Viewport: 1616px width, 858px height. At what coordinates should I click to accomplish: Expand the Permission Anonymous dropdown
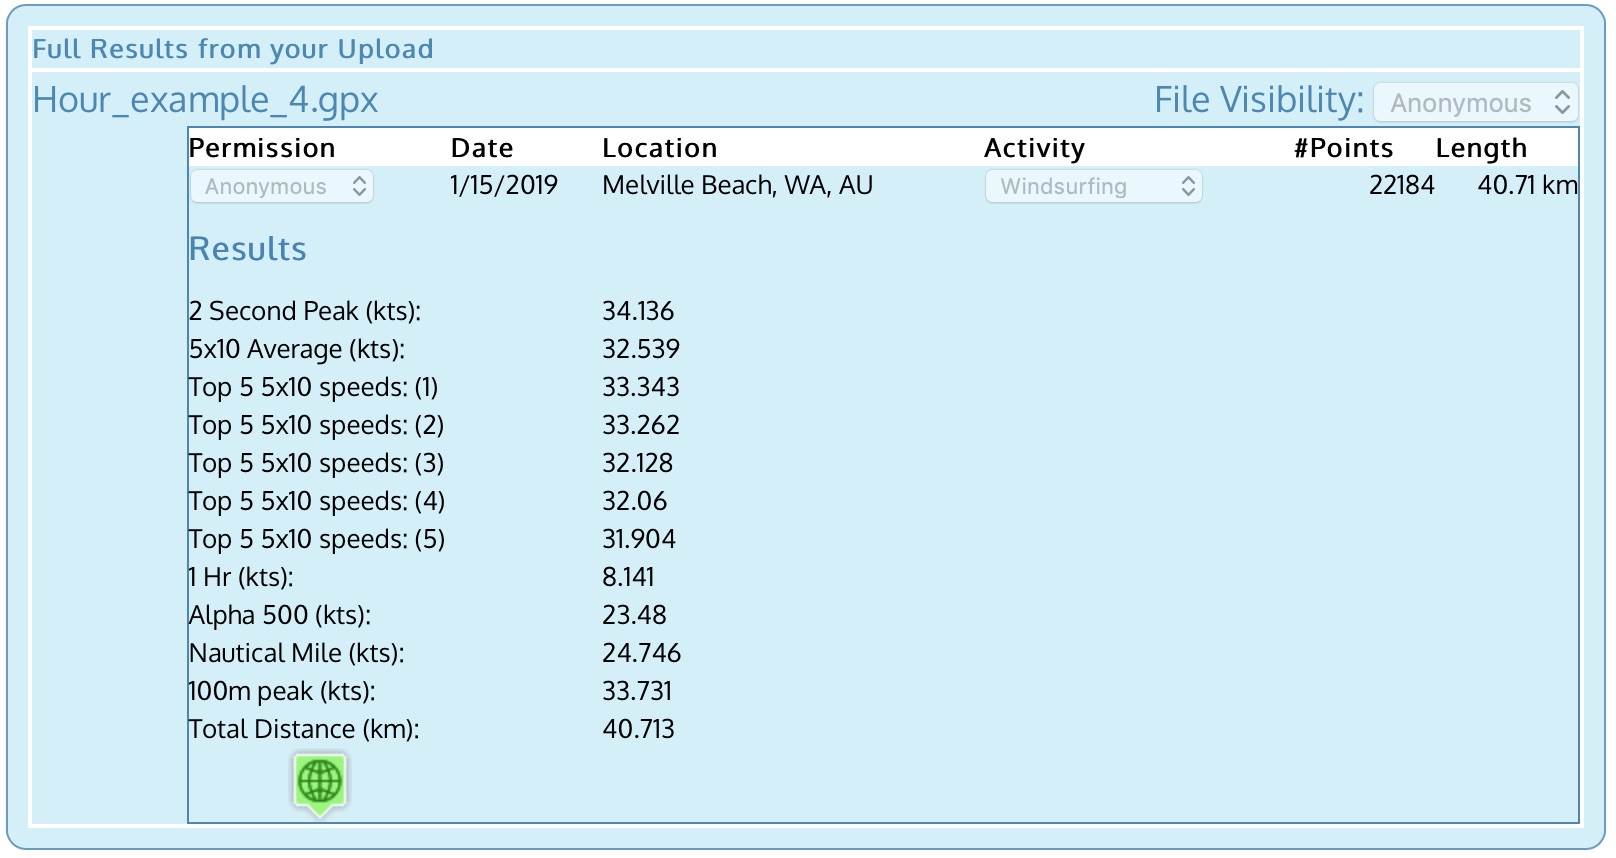point(282,186)
